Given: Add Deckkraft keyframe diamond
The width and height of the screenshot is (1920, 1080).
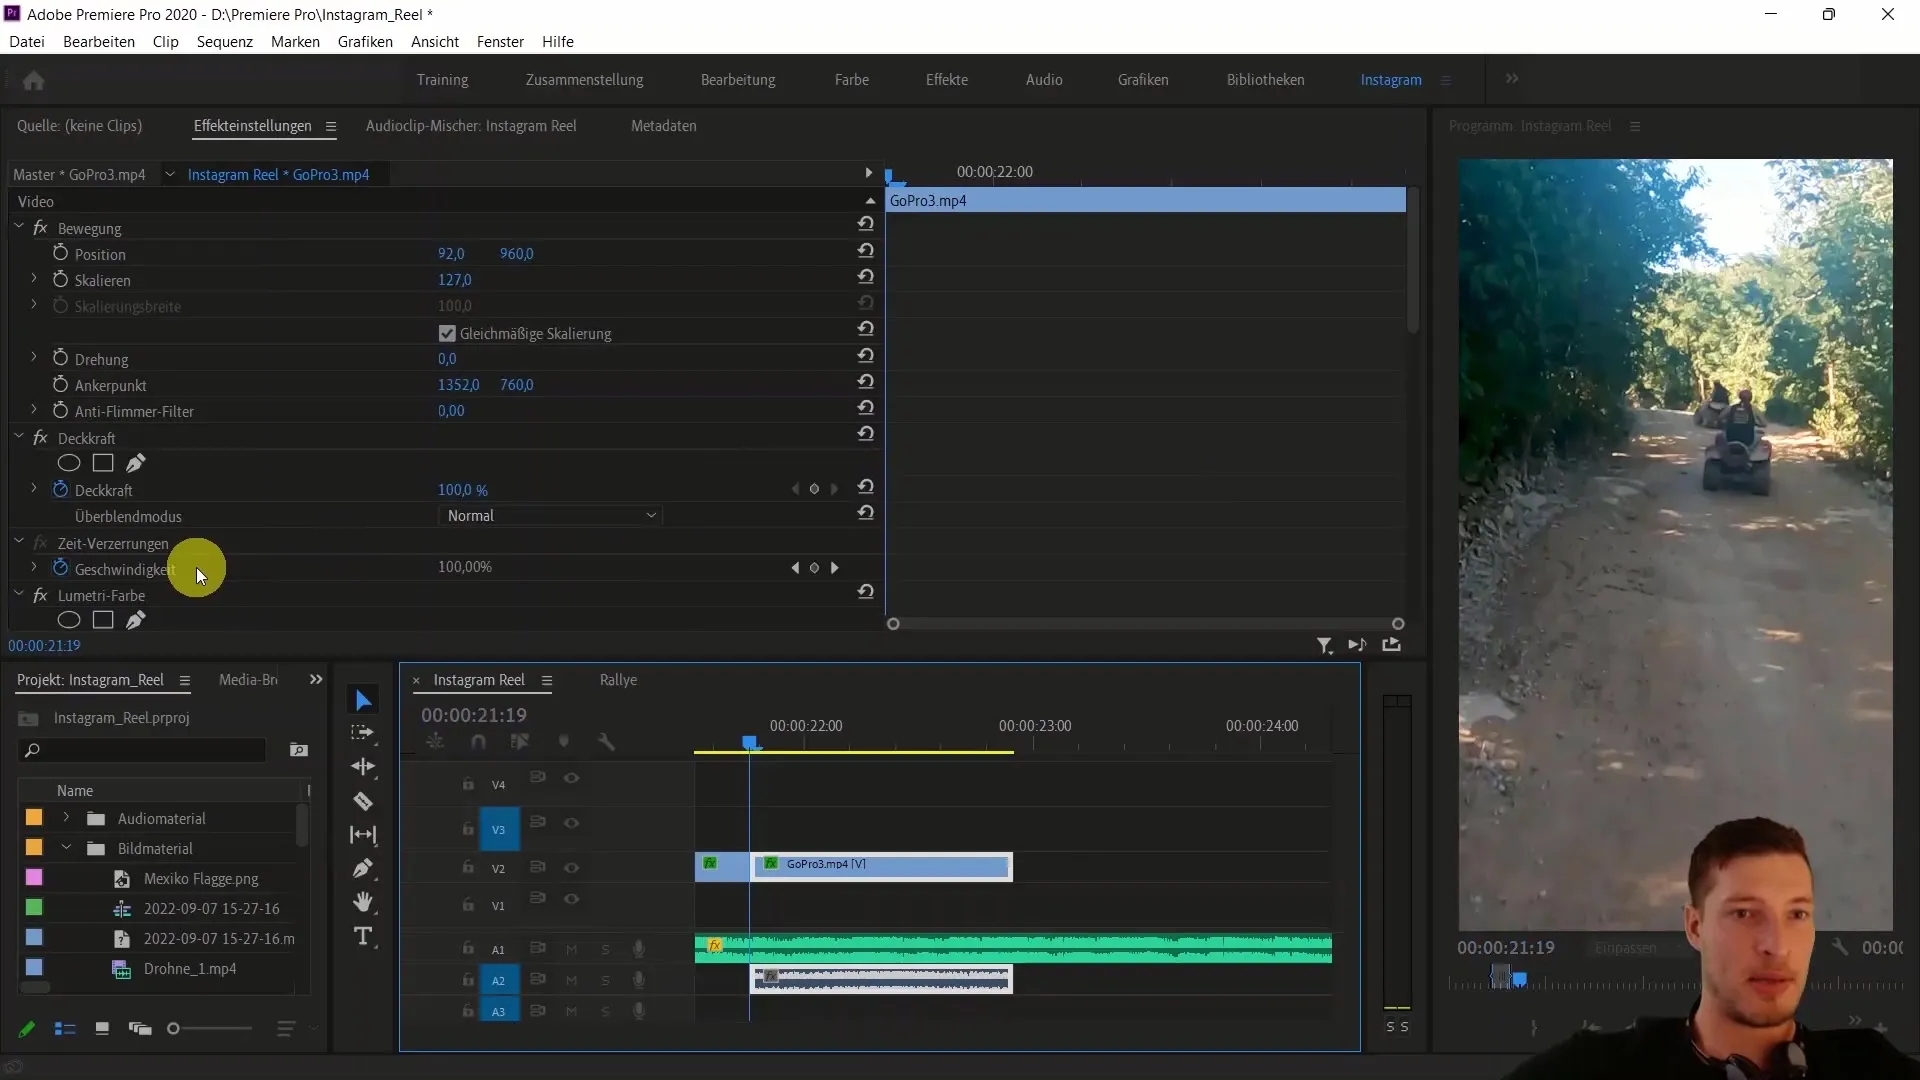Looking at the screenshot, I should coord(814,489).
